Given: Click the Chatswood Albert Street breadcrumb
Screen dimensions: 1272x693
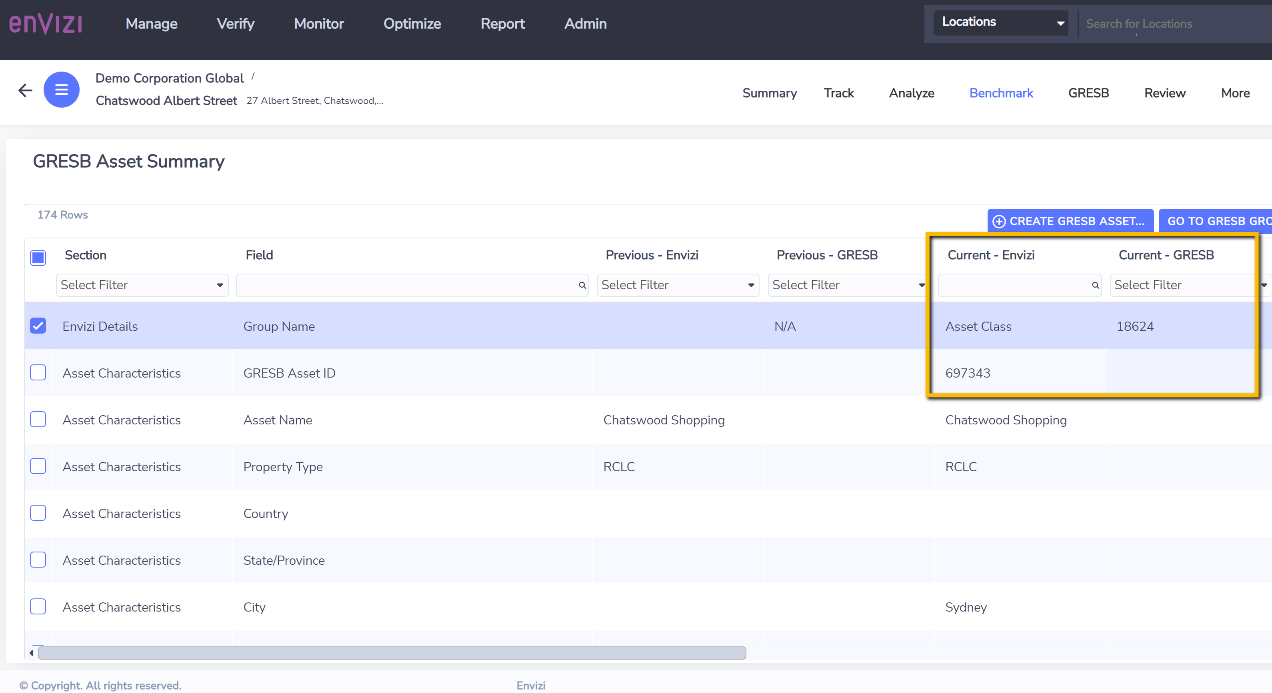Looking at the screenshot, I should [x=167, y=100].
